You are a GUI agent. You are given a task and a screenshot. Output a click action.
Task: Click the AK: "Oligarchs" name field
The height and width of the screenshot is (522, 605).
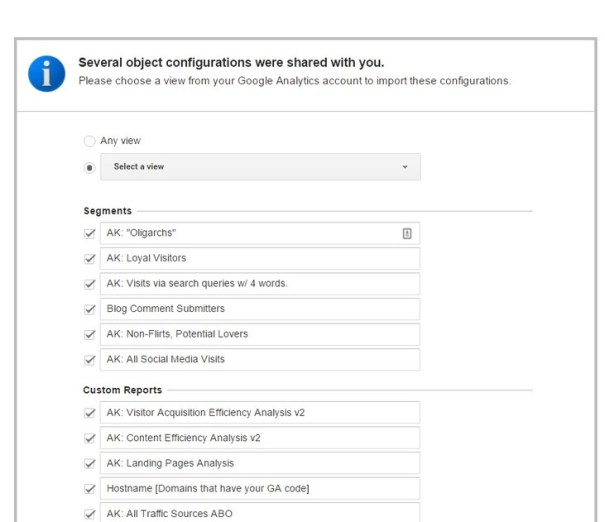coord(250,233)
